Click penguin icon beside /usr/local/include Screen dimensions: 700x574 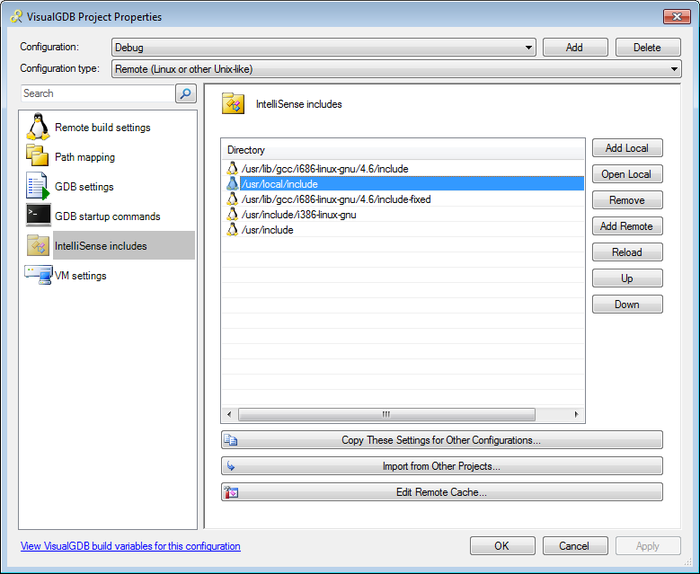tap(232, 183)
